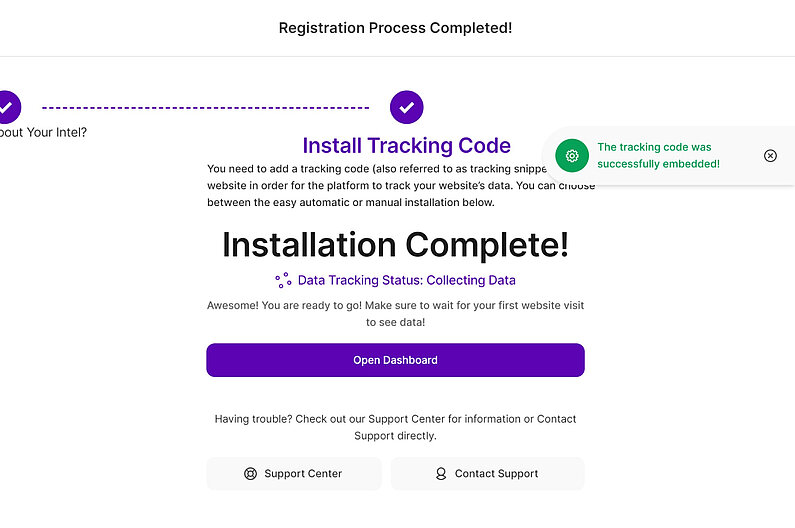Click the 'You need to add a tracking code' description

pyautogui.click(x=380, y=186)
